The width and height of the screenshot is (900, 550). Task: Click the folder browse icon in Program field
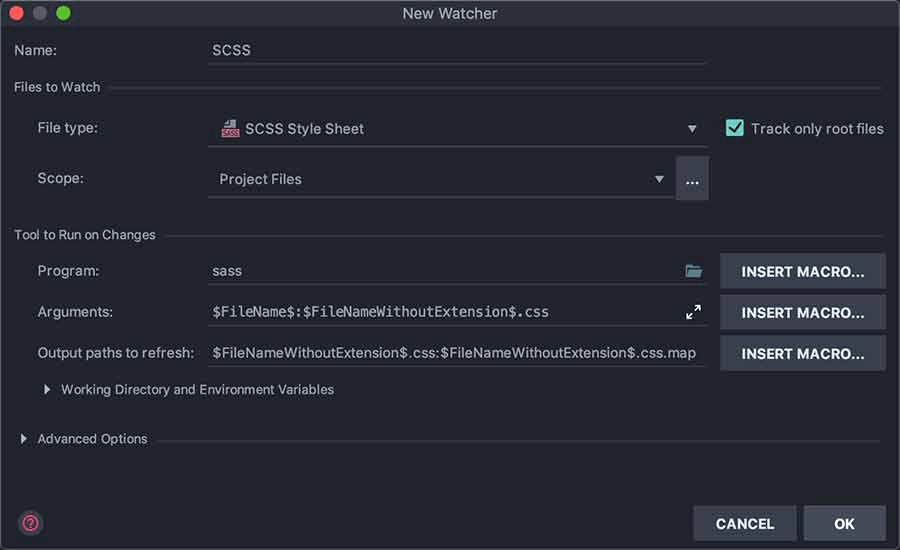point(693,271)
